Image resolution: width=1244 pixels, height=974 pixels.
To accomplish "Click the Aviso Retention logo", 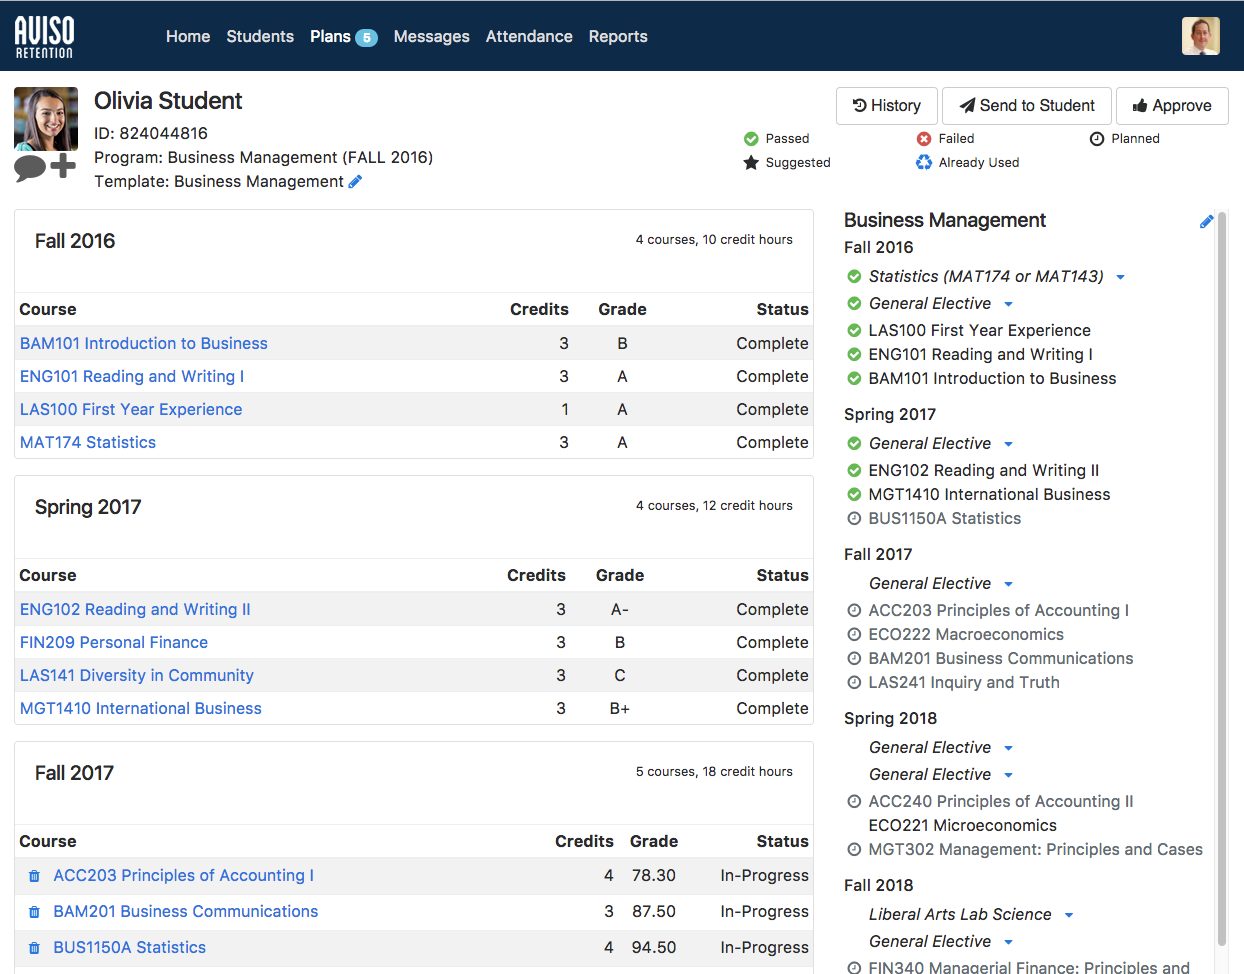I will coord(44,36).
